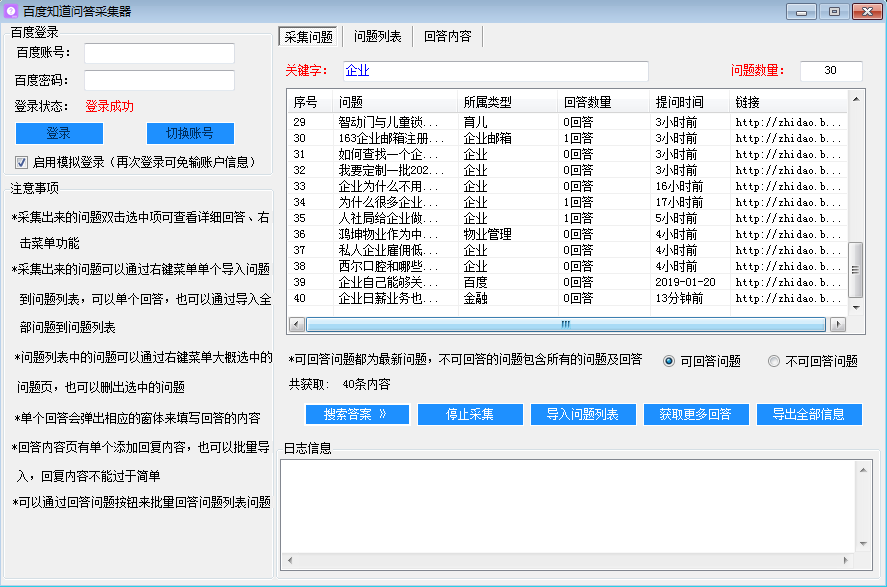887x587 pixels.
Task: Click the 导入问题列表 button
Action: click(x=583, y=415)
